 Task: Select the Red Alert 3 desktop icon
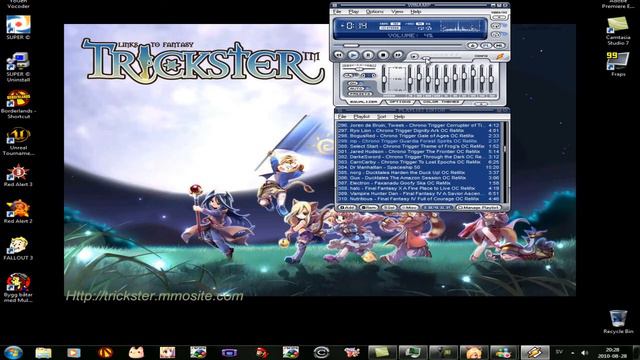[18, 175]
